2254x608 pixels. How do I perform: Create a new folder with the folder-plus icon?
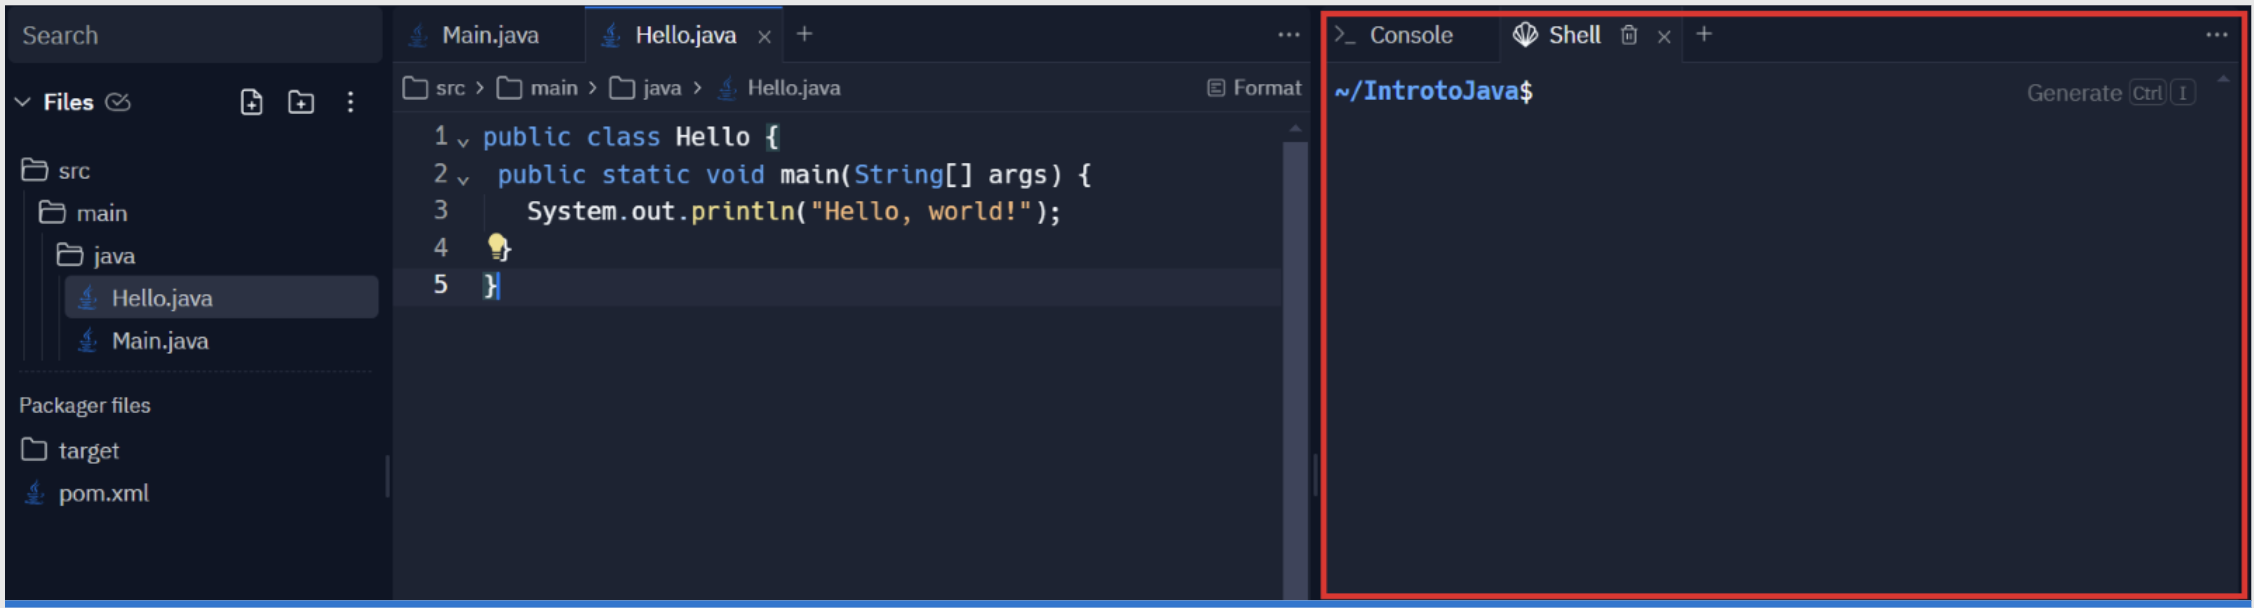(301, 102)
